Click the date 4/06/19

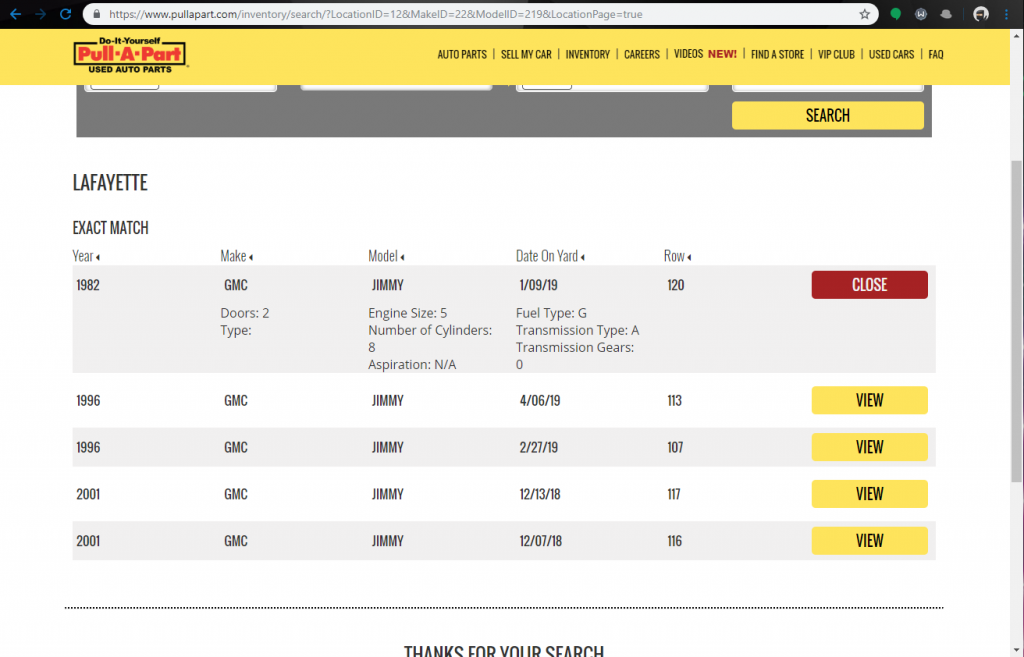[x=539, y=400]
